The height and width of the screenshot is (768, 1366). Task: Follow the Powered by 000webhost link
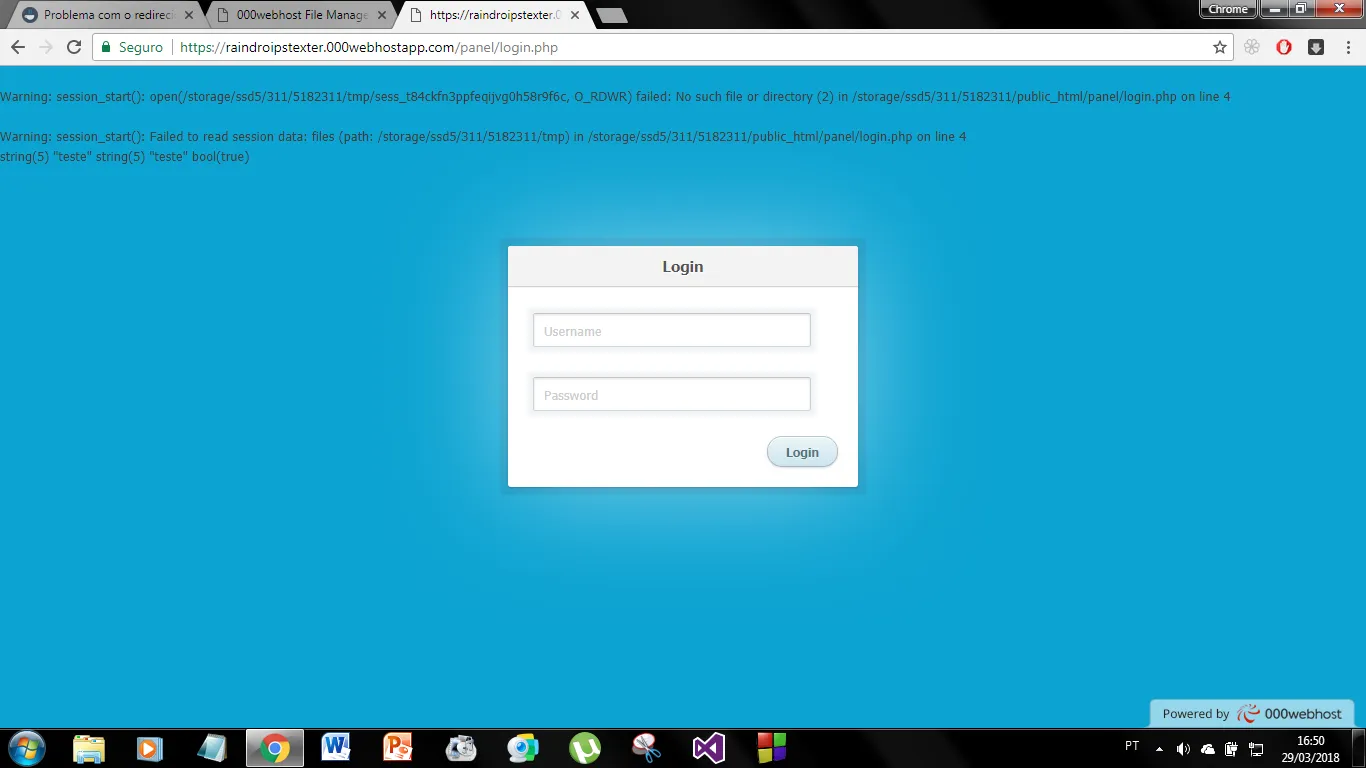[1252, 713]
